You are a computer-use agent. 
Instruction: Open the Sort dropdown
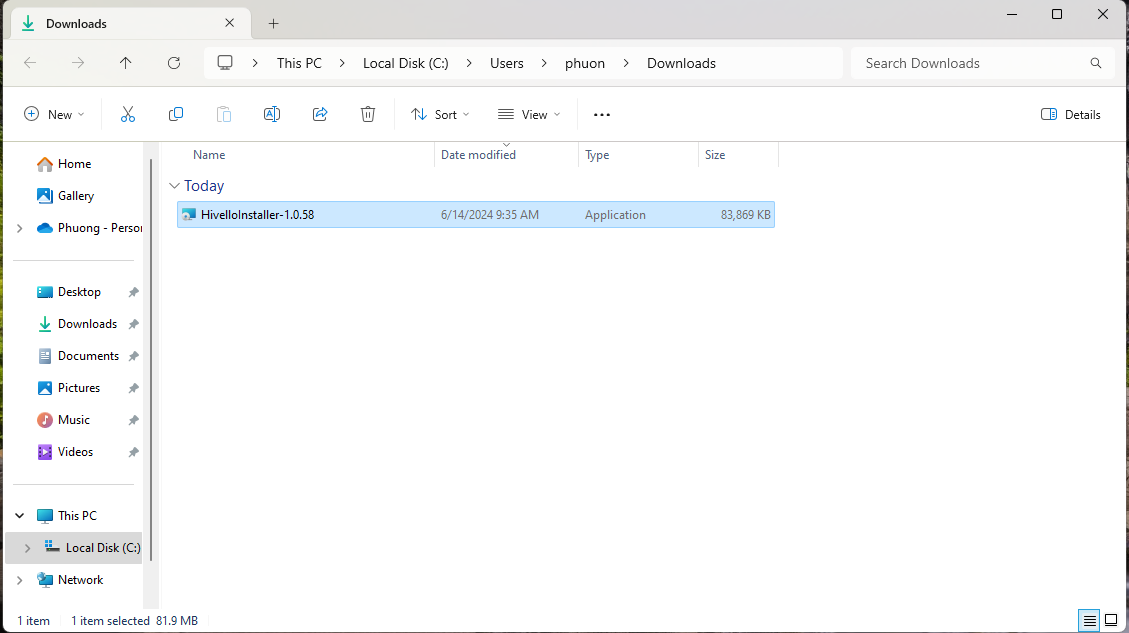440,115
